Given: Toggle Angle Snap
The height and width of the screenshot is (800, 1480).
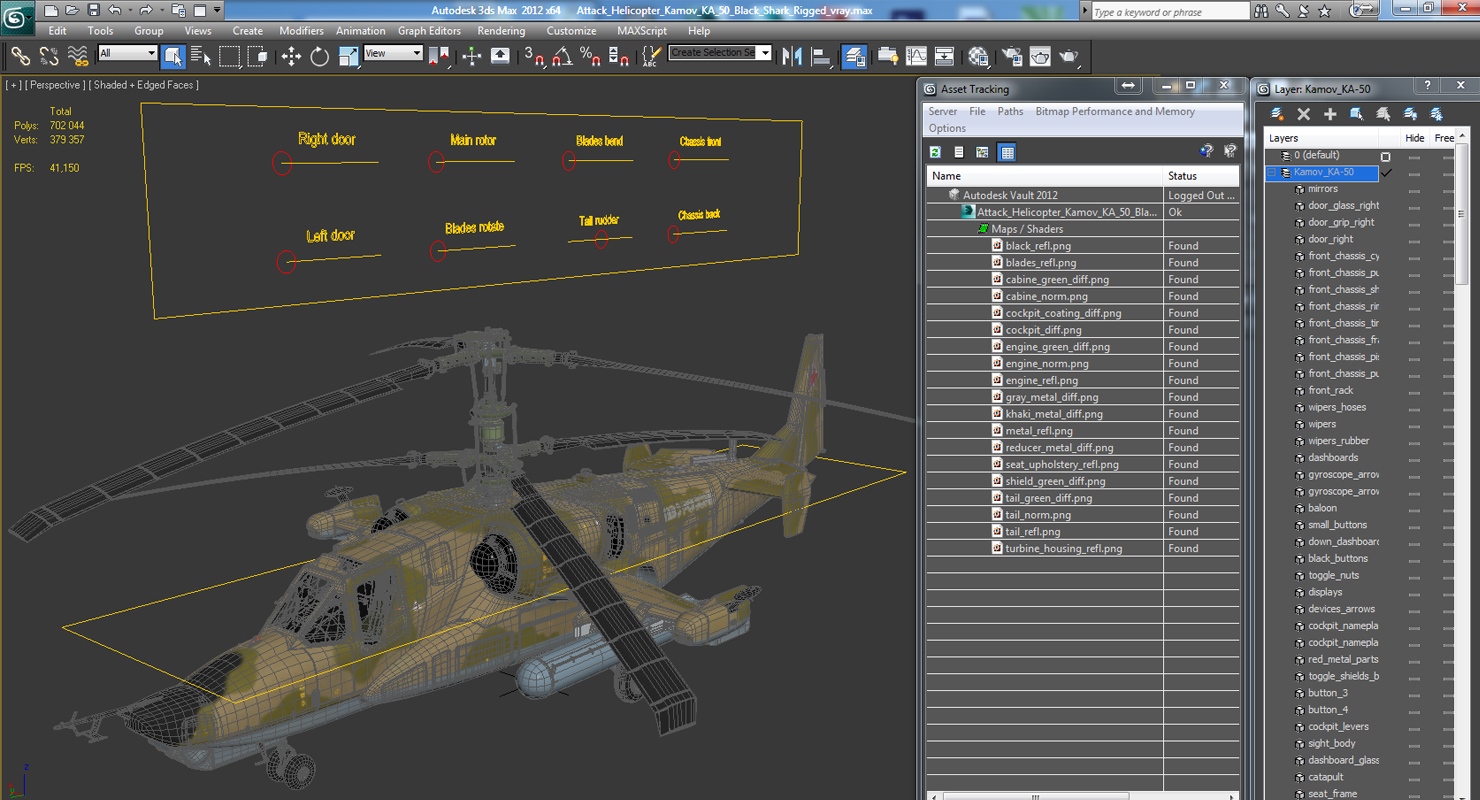Looking at the screenshot, I should click(563, 57).
